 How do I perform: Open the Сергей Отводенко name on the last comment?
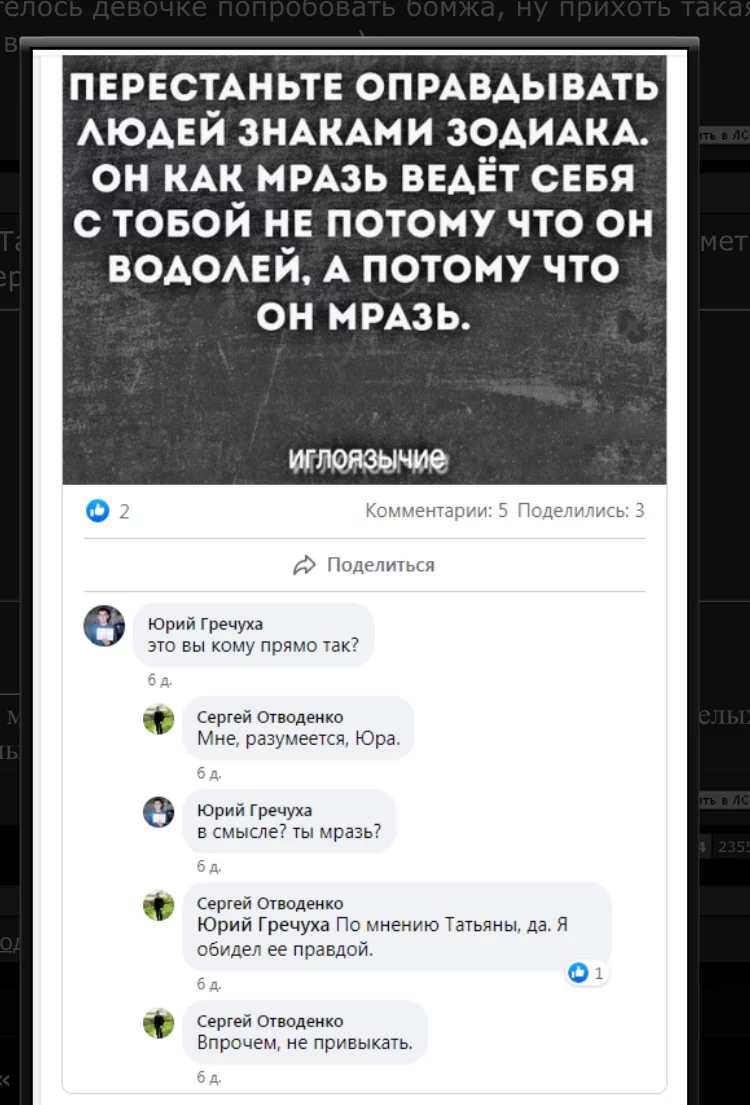point(271,1021)
